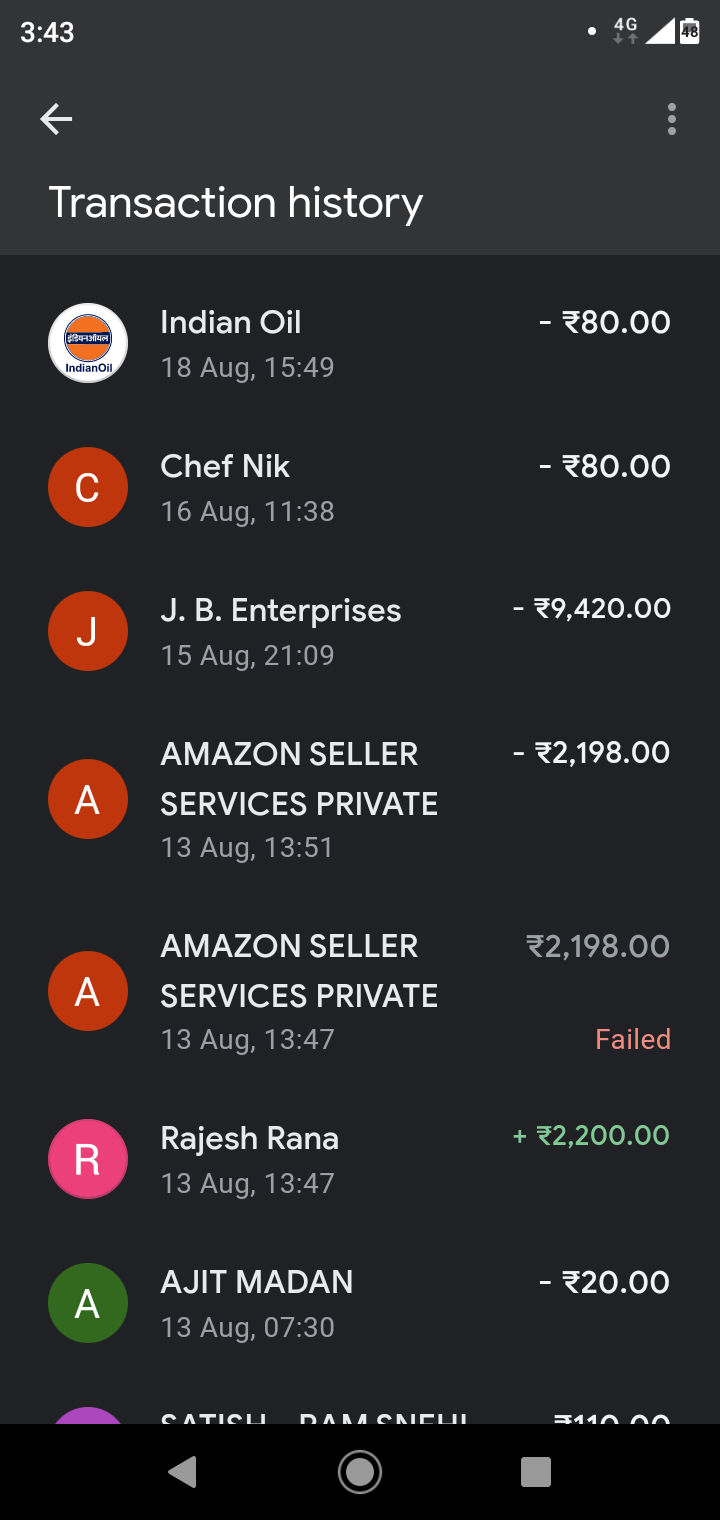Tap the Indian Oil logo avatar

click(88, 343)
